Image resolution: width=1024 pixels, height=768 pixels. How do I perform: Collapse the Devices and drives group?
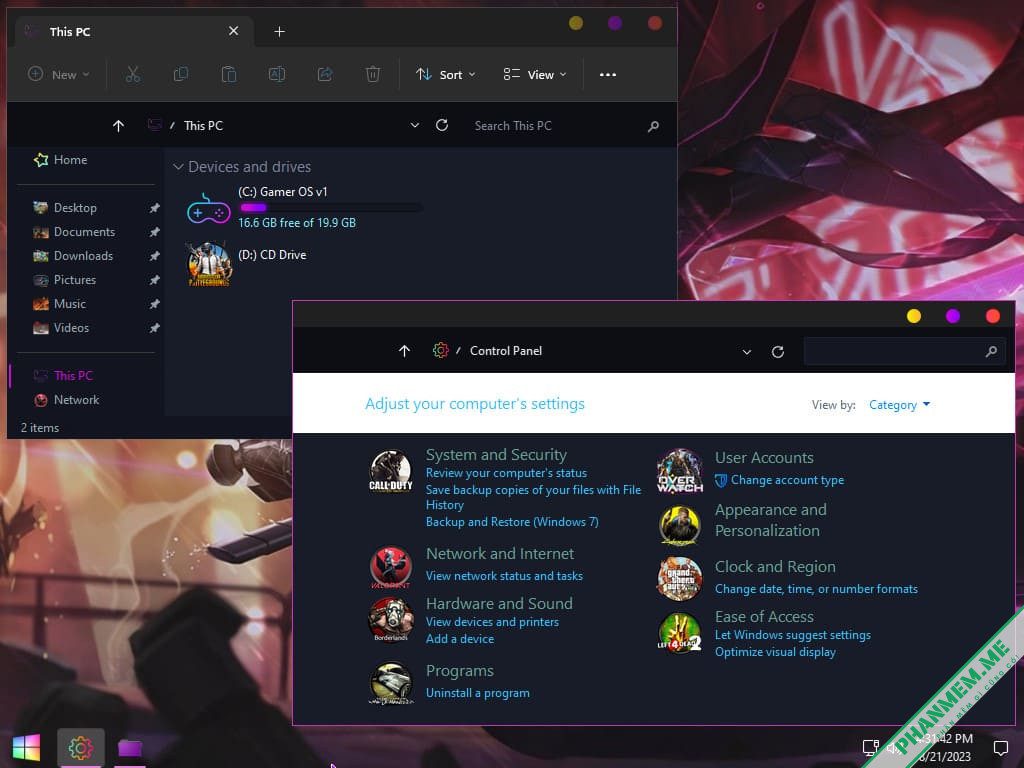click(x=178, y=167)
